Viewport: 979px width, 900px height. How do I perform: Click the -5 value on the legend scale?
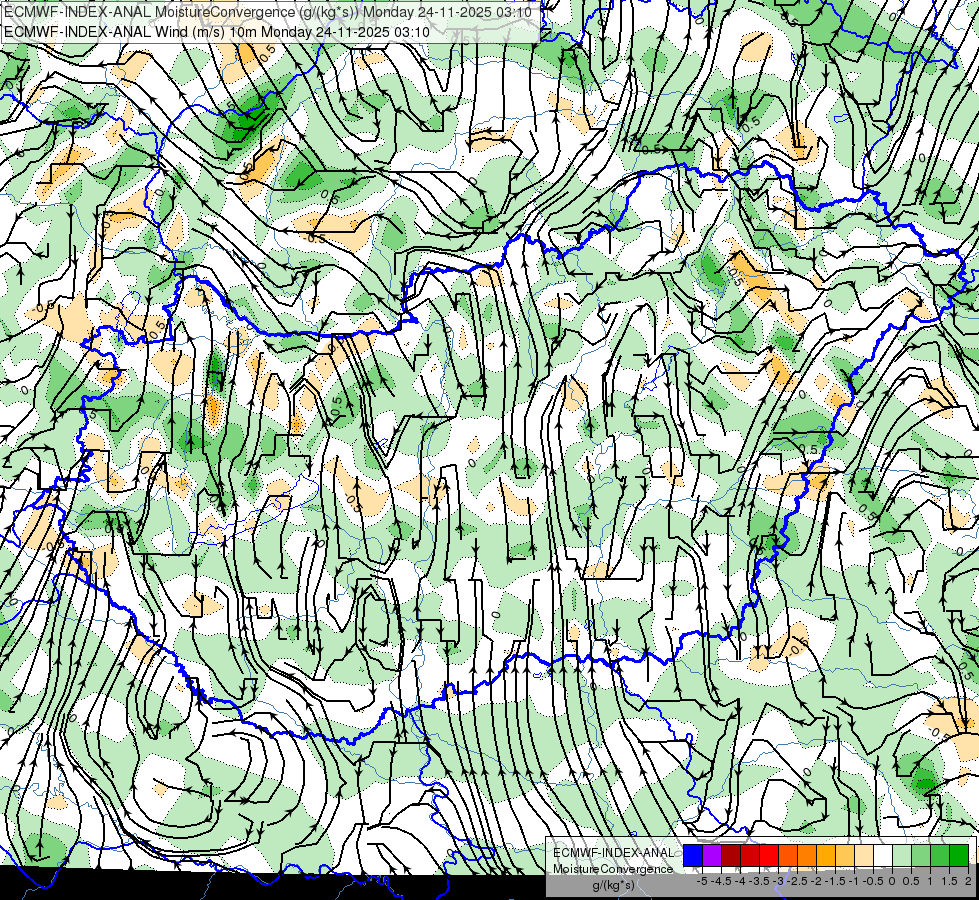(702, 881)
